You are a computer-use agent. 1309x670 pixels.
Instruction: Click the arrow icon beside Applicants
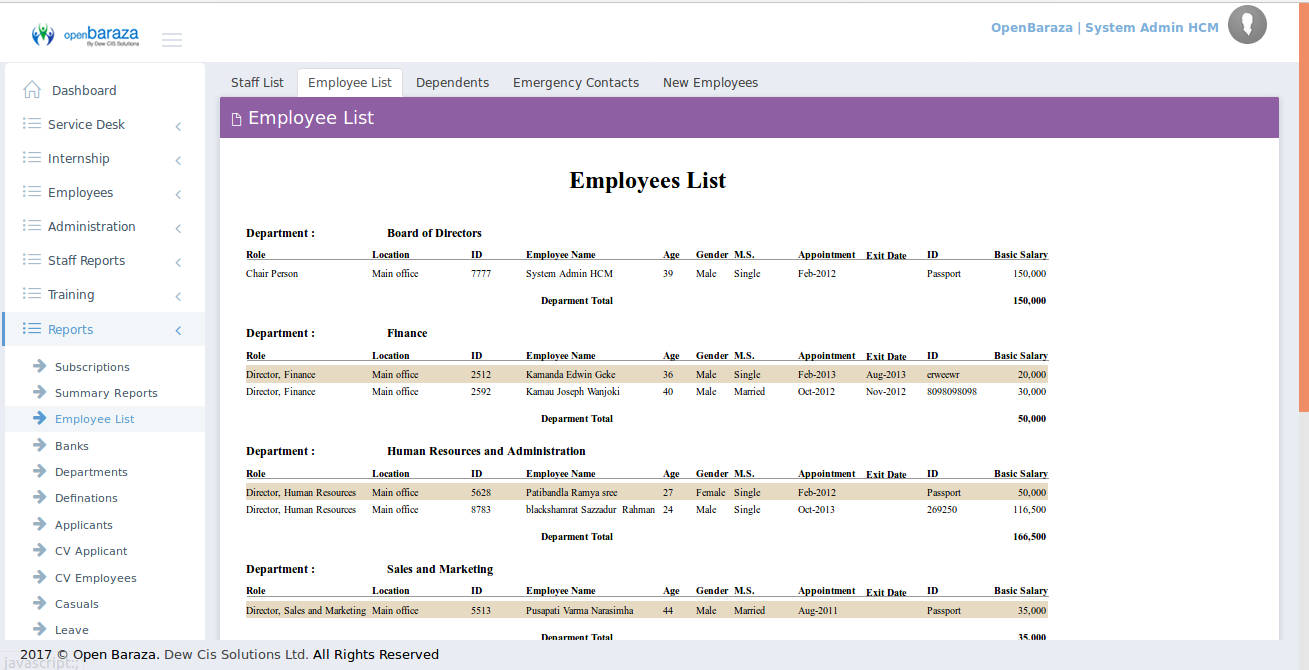(x=40, y=524)
